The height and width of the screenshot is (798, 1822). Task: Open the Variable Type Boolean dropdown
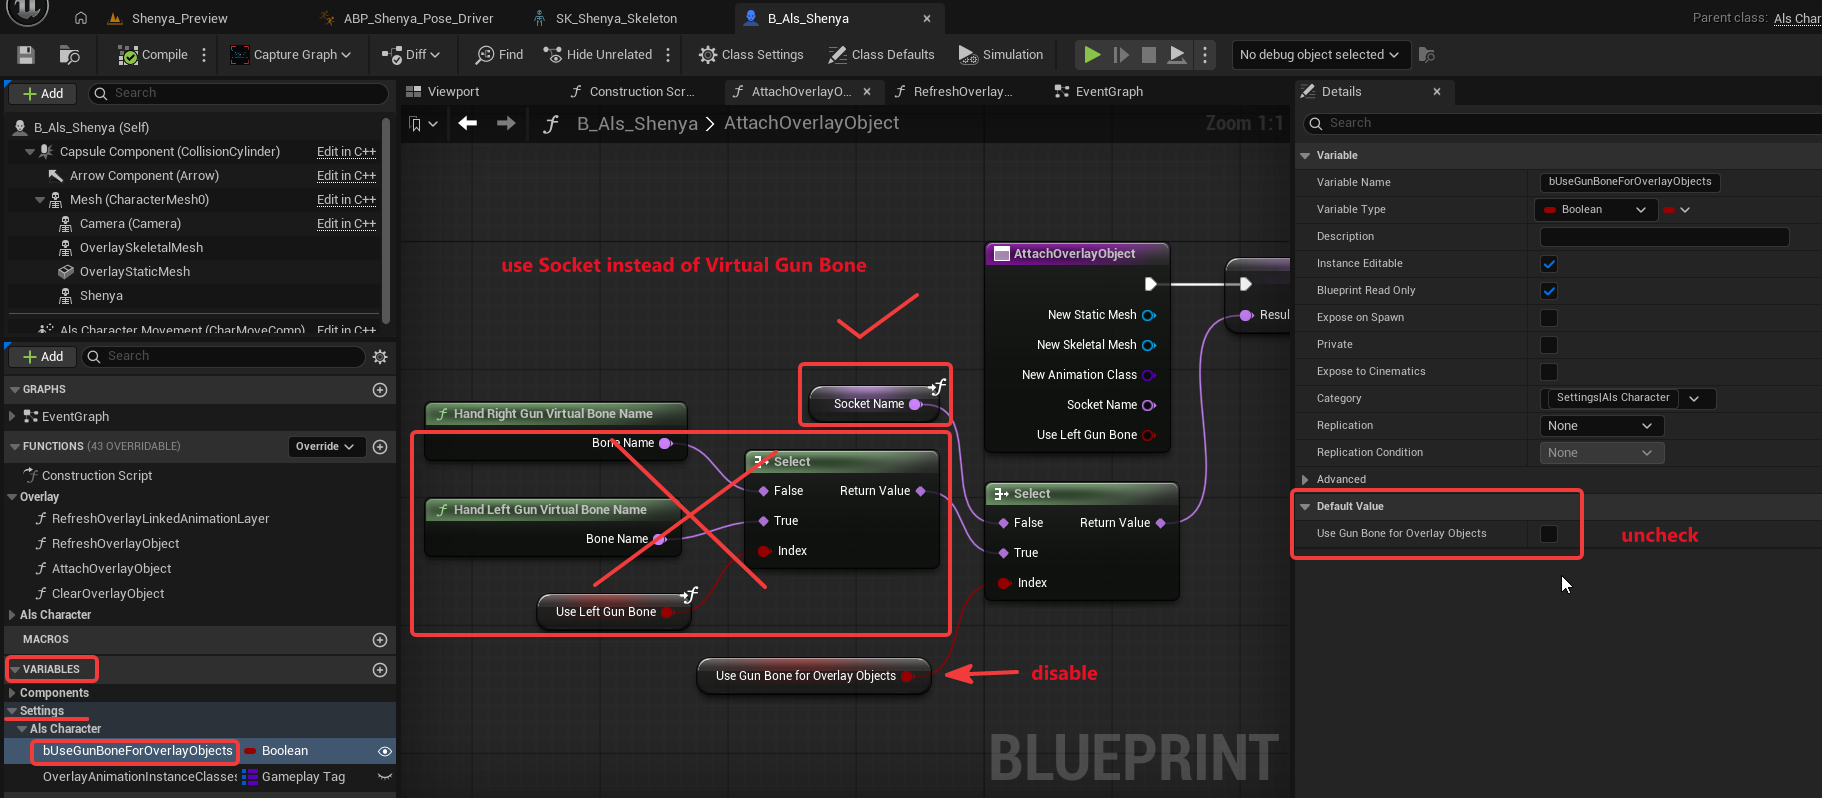pyautogui.click(x=1596, y=210)
